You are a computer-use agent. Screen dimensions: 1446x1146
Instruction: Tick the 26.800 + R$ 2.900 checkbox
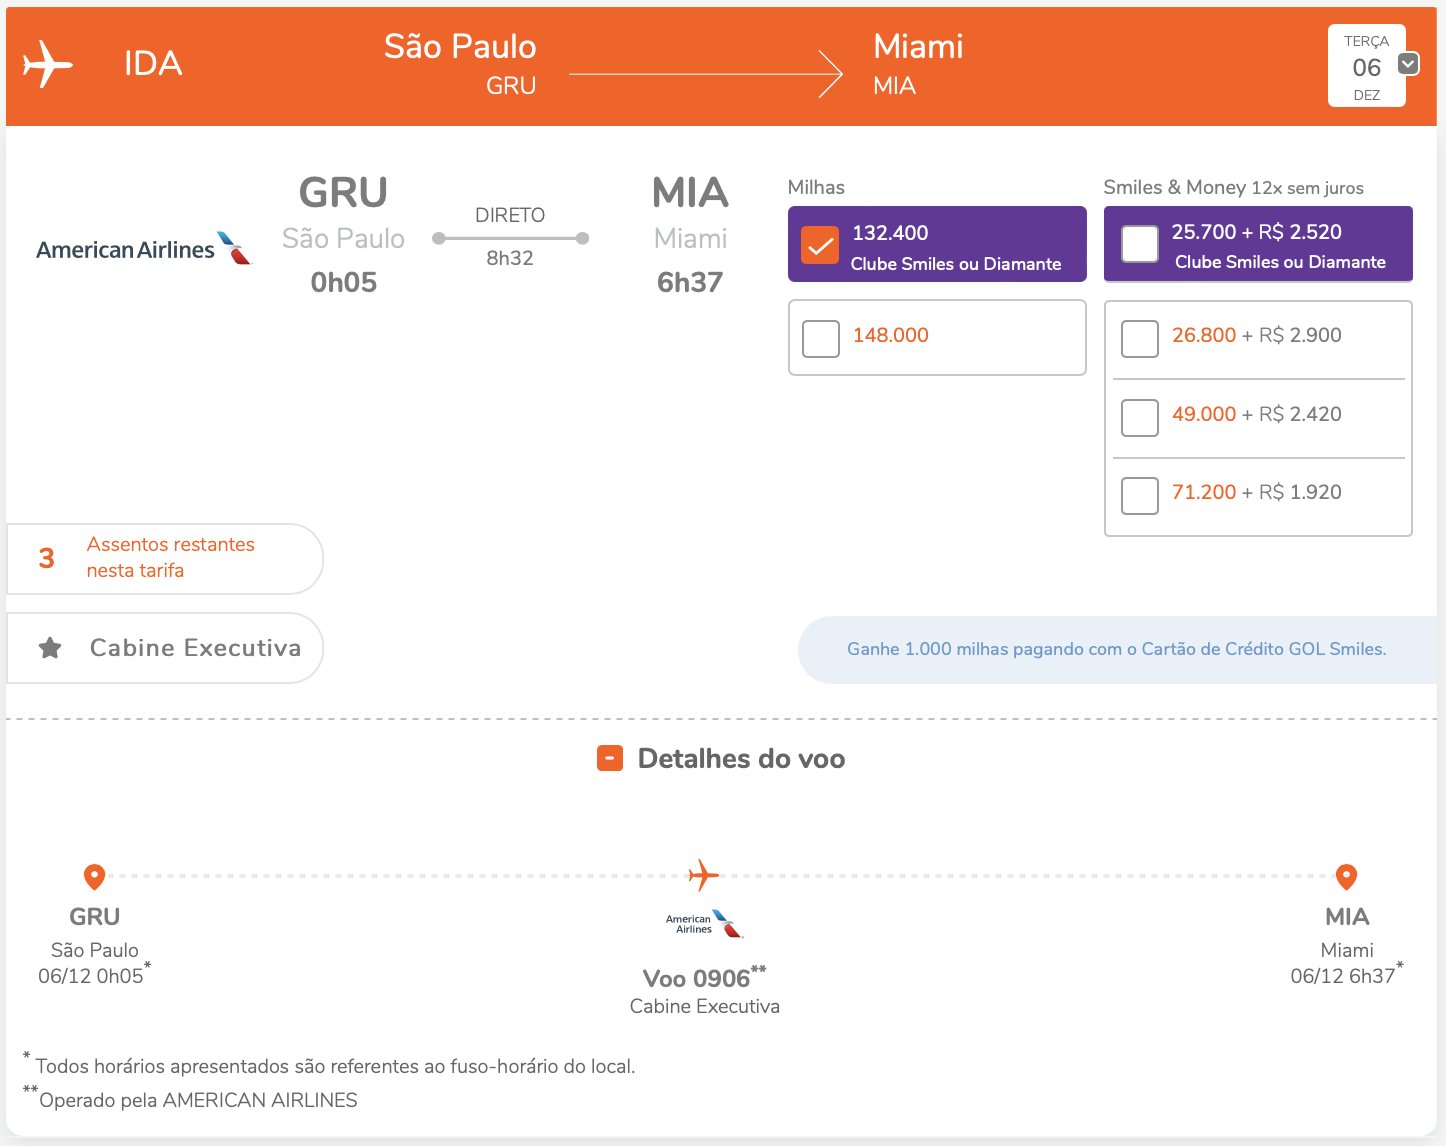[1140, 339]
